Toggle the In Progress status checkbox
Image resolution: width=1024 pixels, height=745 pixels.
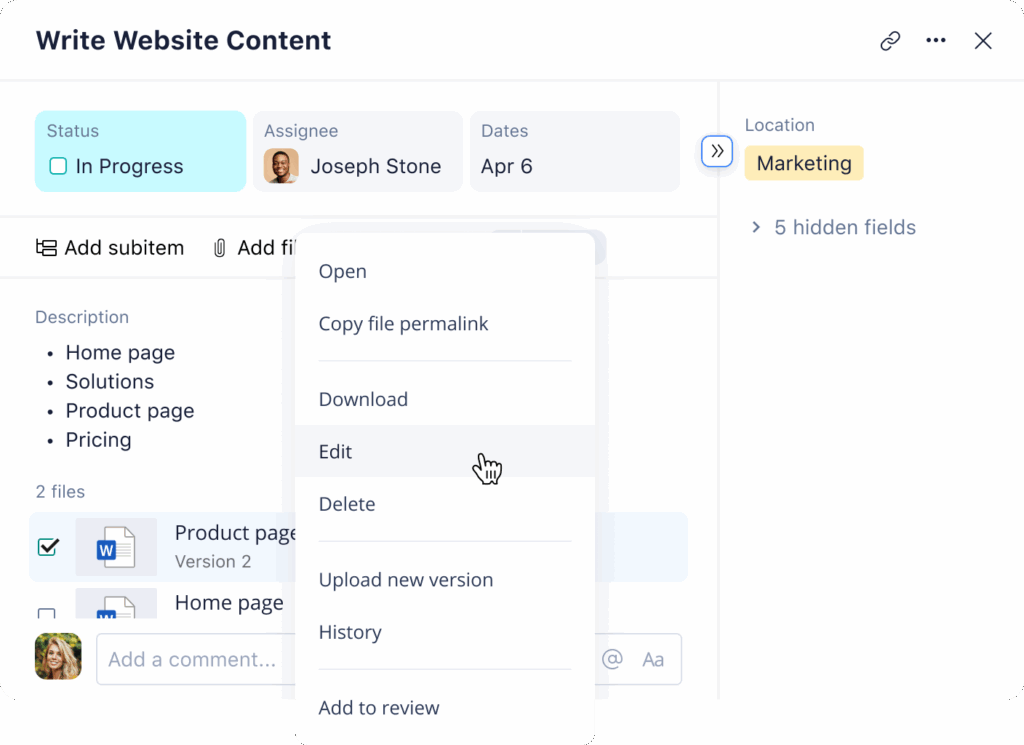[x=58, y=166]
